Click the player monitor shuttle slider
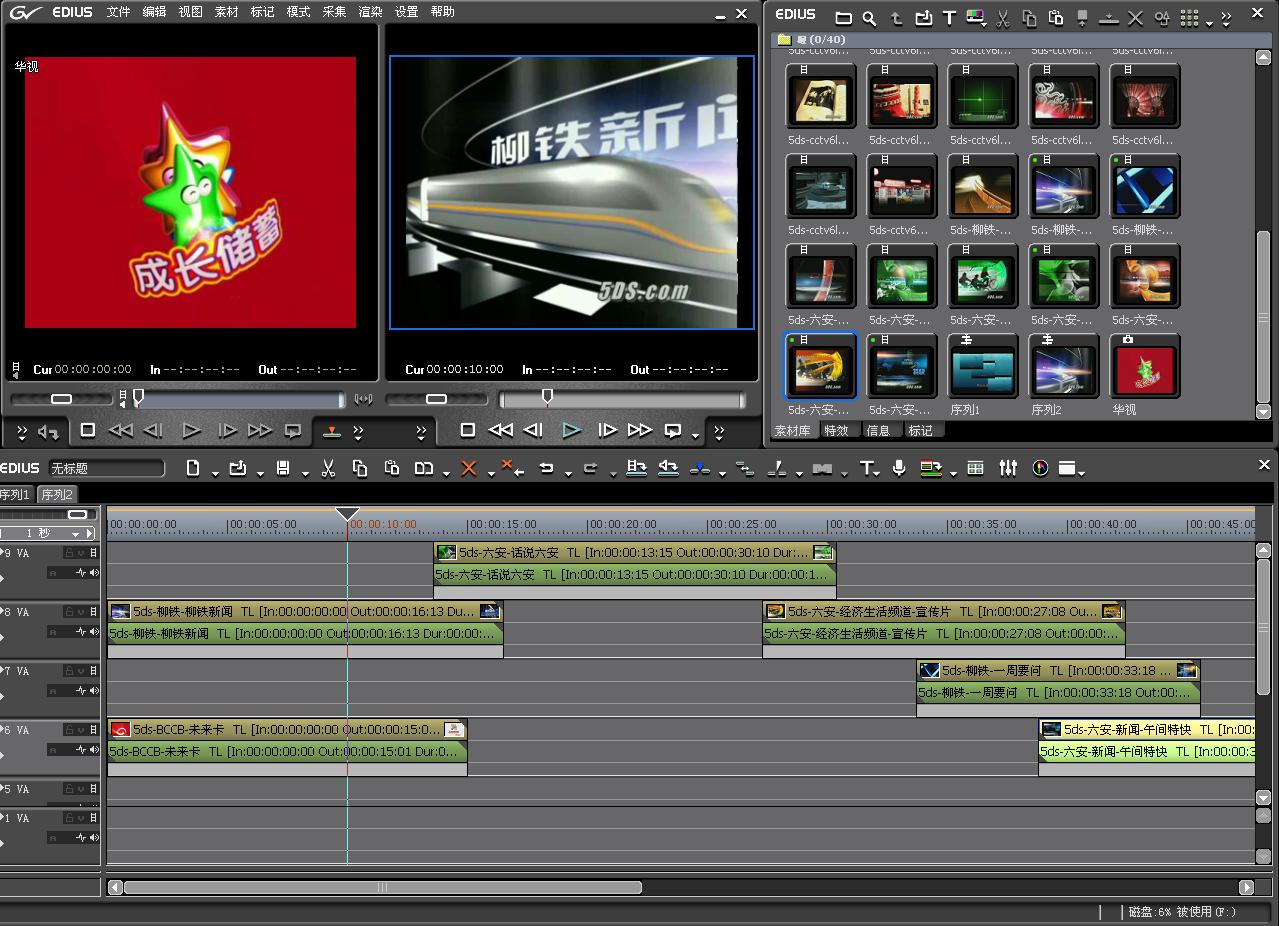 [x=61, y=399]
